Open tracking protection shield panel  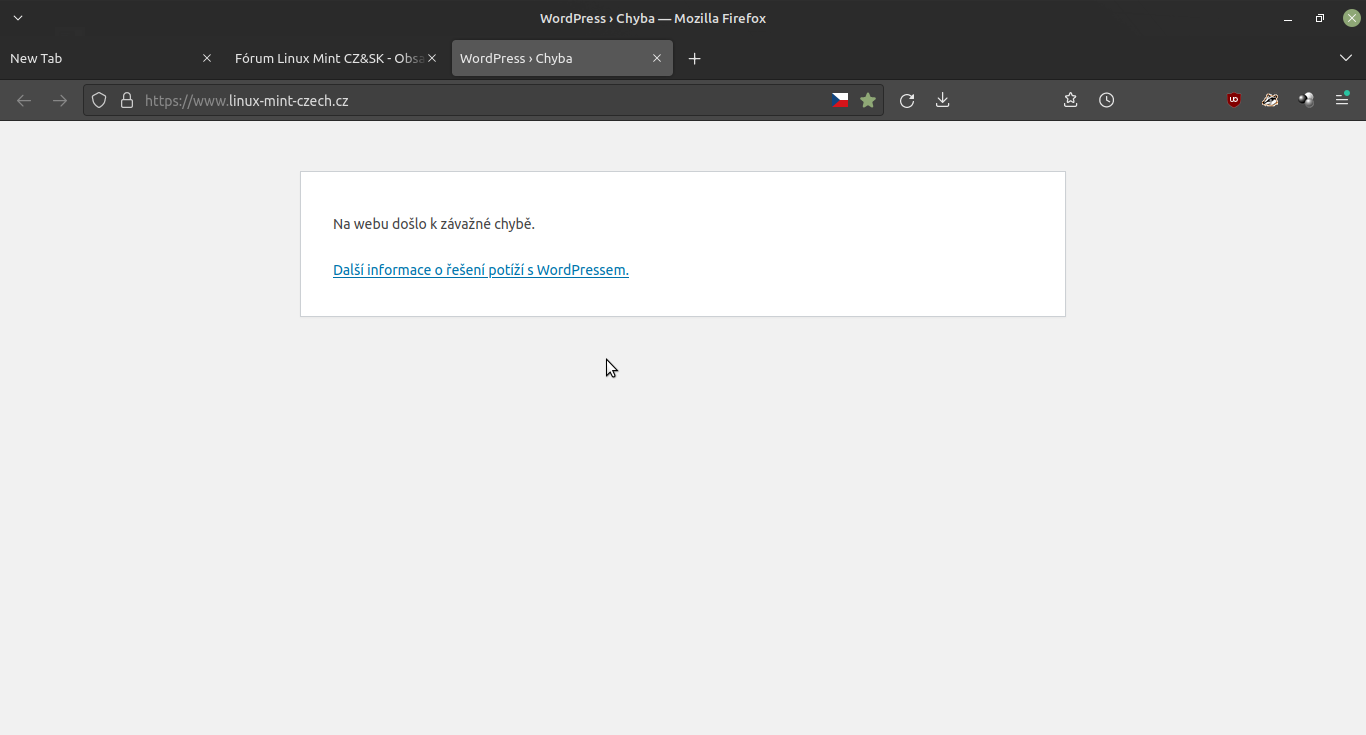click(99, 100)
